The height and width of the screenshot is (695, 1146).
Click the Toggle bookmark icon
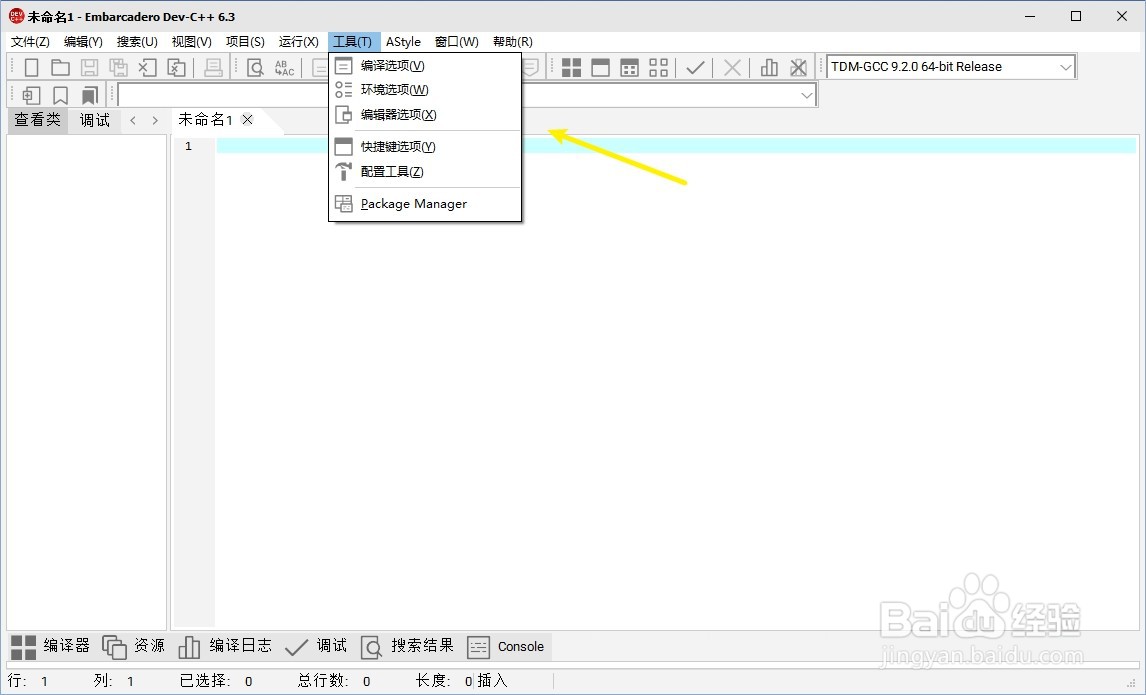point(61,95)
